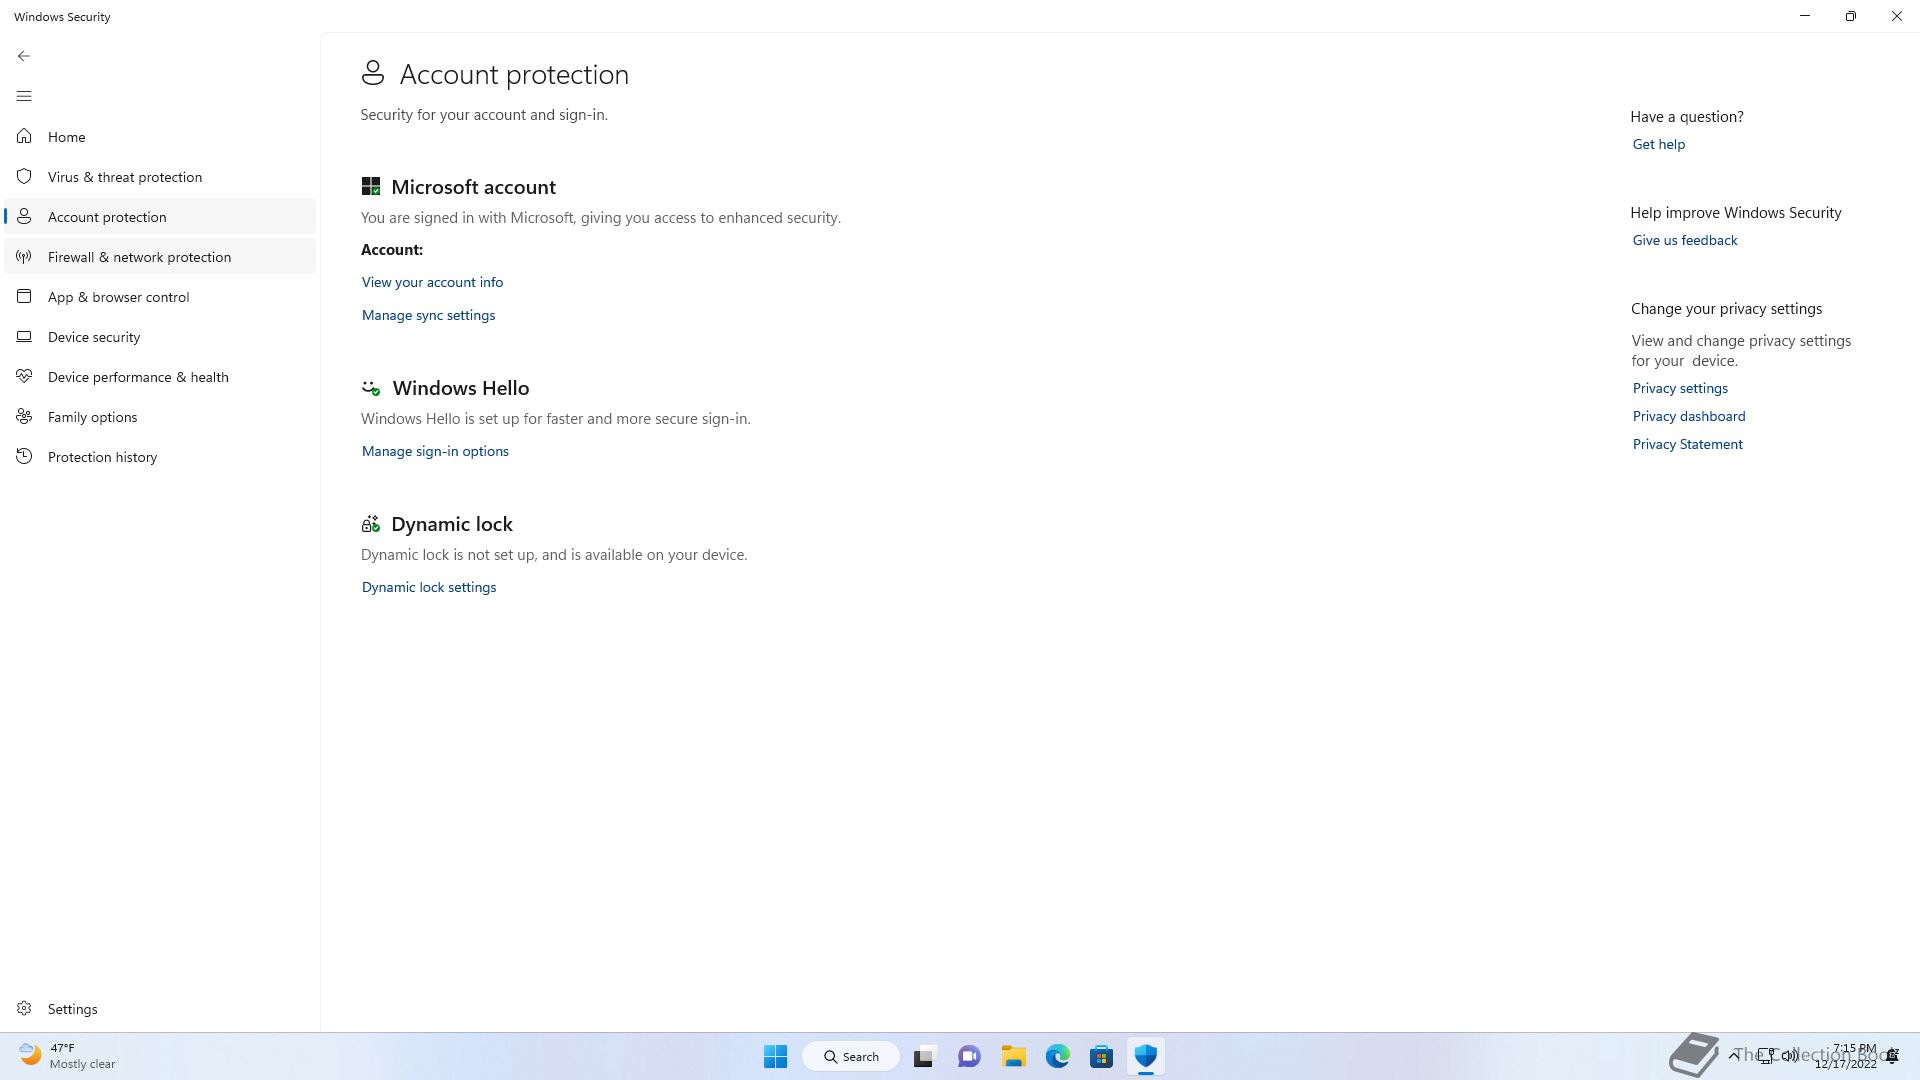Screen dimensions: 1920x1080
Task: Open Dynamic lock settings link
Action: pyautogui.click(x=429, y=587)
